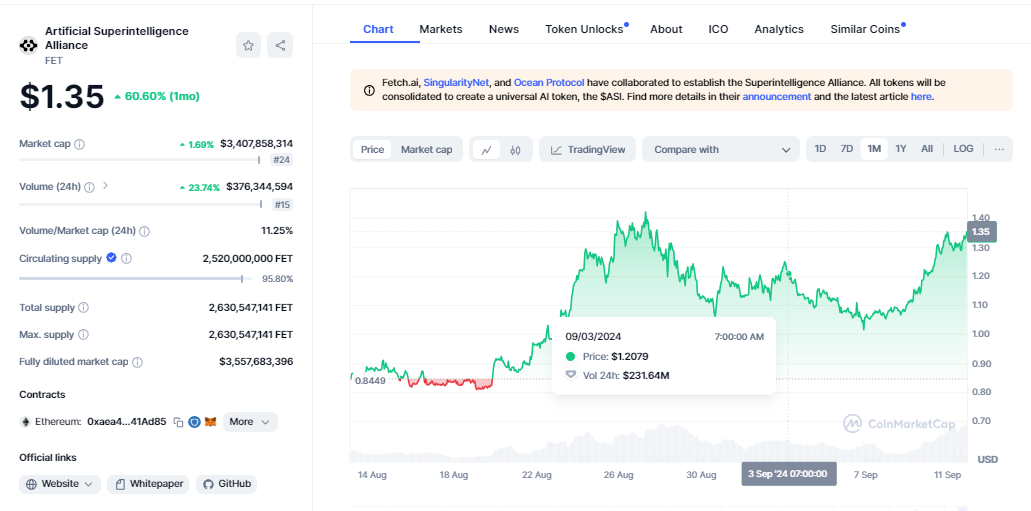Open the Analytics tab
Screen dimensions: 1031x511
point(779,29)
